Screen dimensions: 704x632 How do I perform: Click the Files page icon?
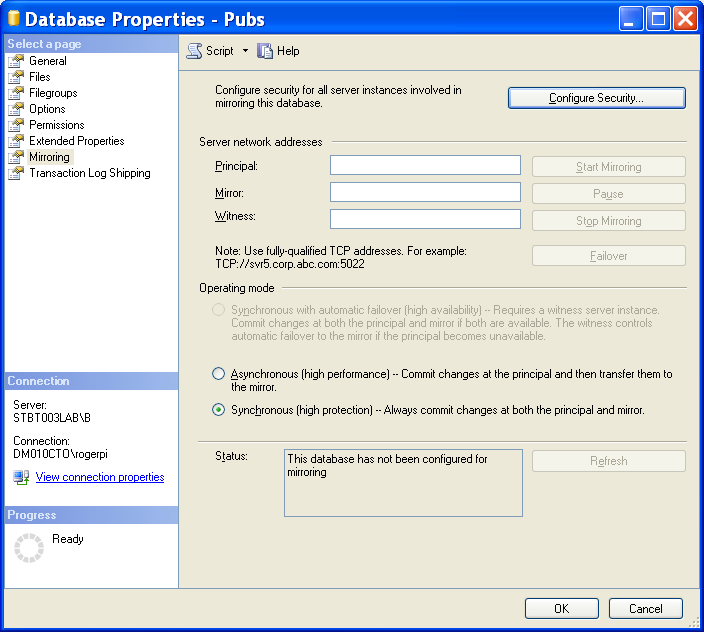coord(16,77)
